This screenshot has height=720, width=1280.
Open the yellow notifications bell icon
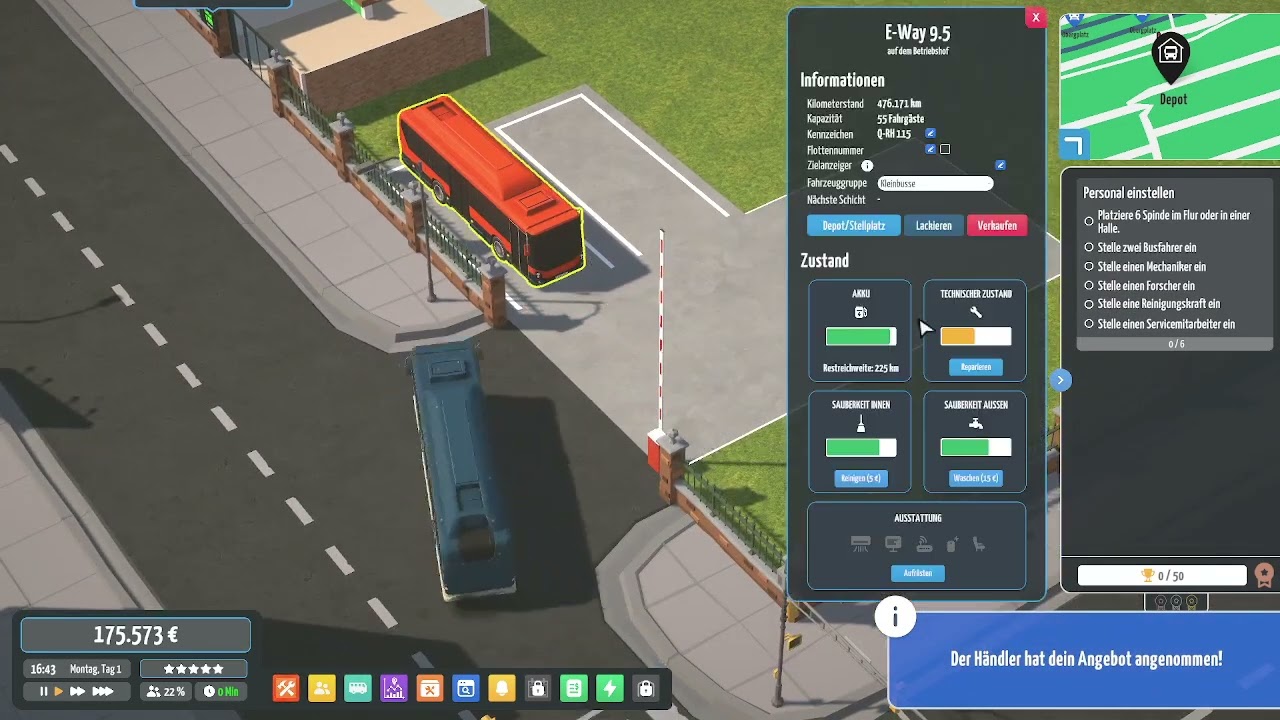pyautogui.click(x=502, y=688)
